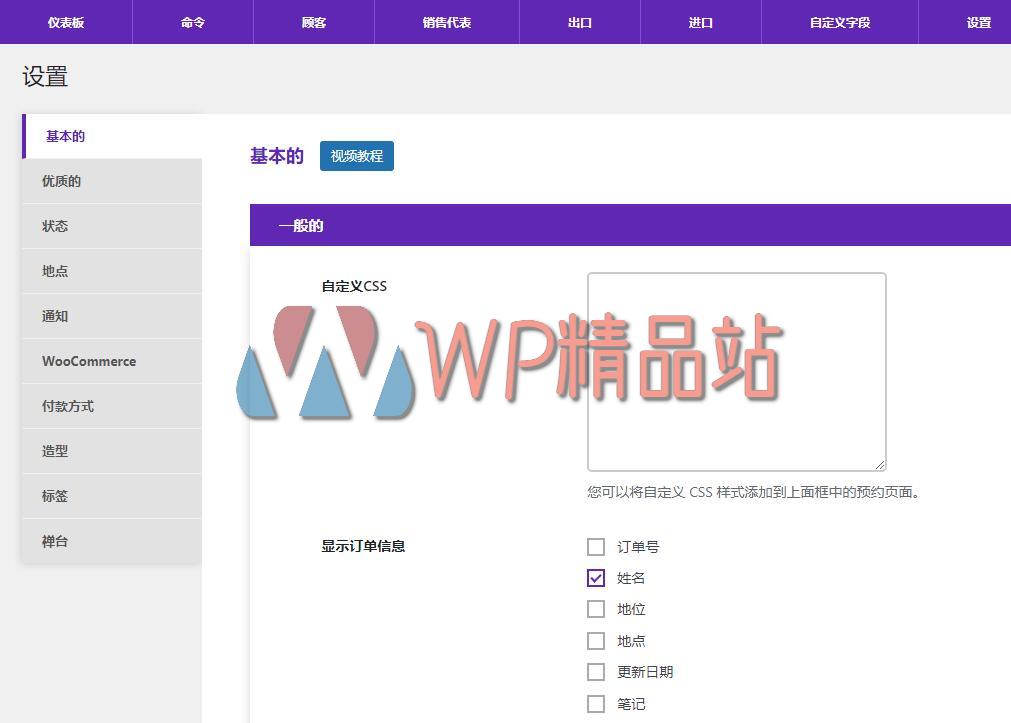
Task: Uncheck the 姓名 checkbox
Action: [x=596, y=578]
